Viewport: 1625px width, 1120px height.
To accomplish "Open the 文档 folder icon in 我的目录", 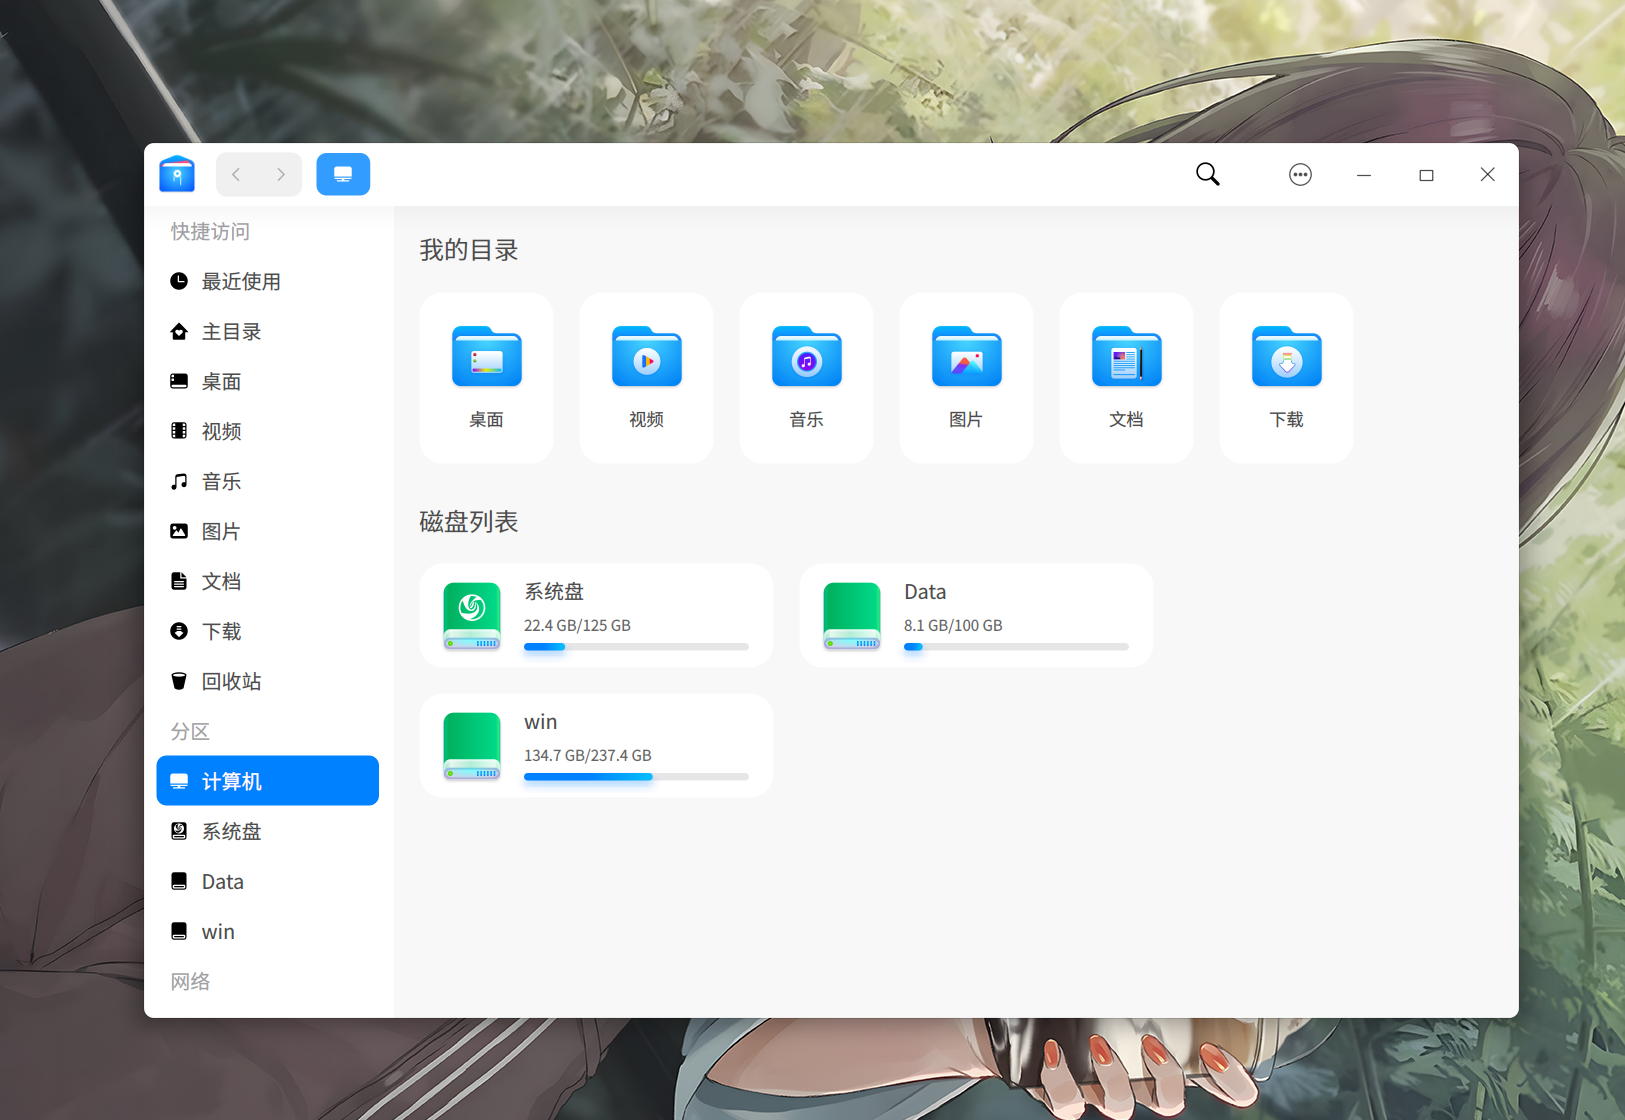I will click(1127, 356).
